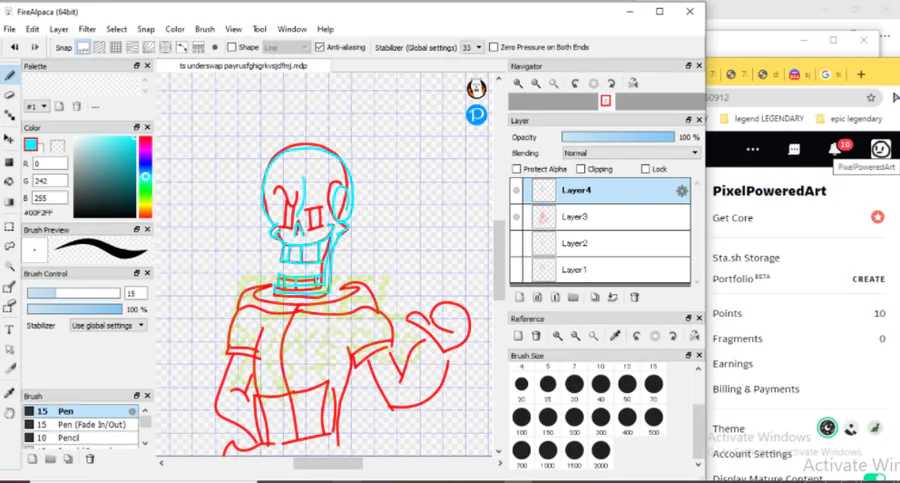Create a layer folder
The image size is (900, 483).
(x=573, y=297)
